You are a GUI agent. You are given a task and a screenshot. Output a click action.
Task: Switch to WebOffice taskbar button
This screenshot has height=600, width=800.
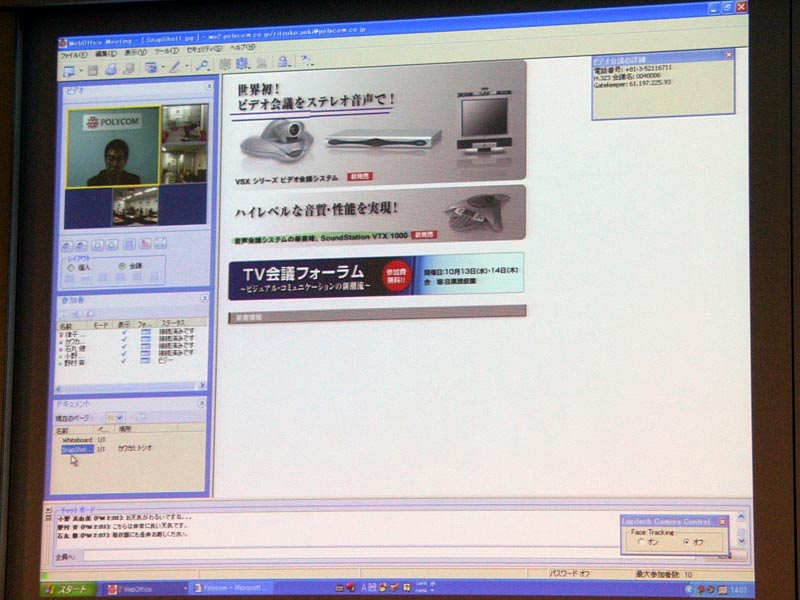(x=143, y=589)
